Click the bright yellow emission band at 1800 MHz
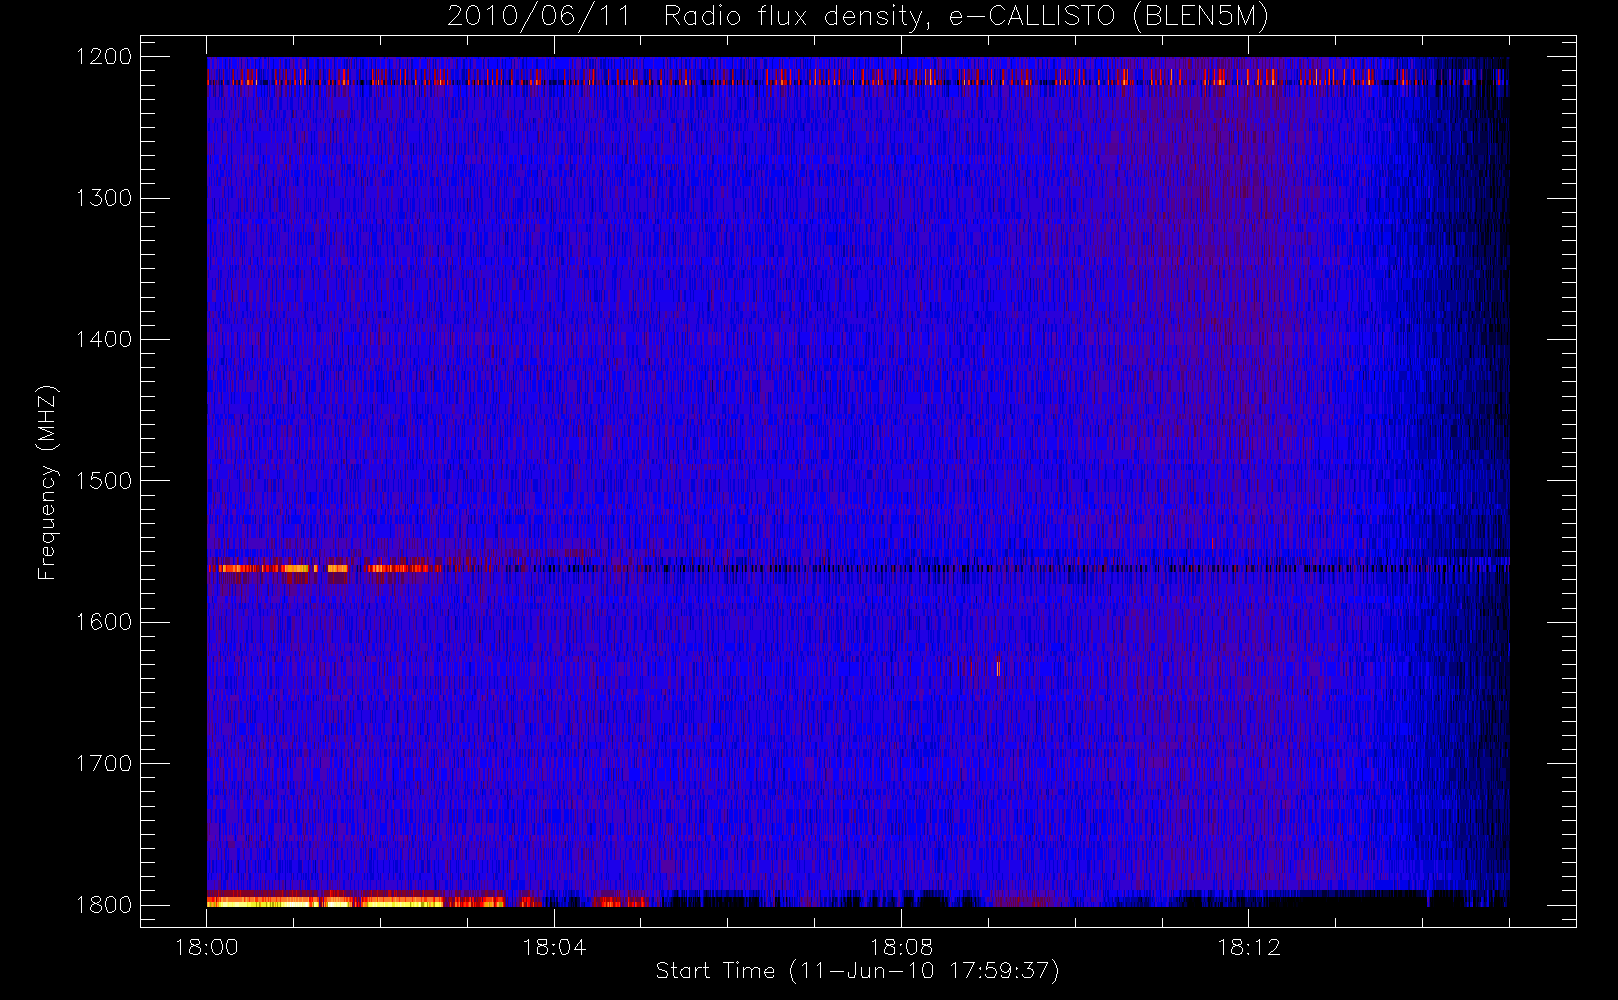Viewport: 1618px width, 1000px height. click(325, 901)
